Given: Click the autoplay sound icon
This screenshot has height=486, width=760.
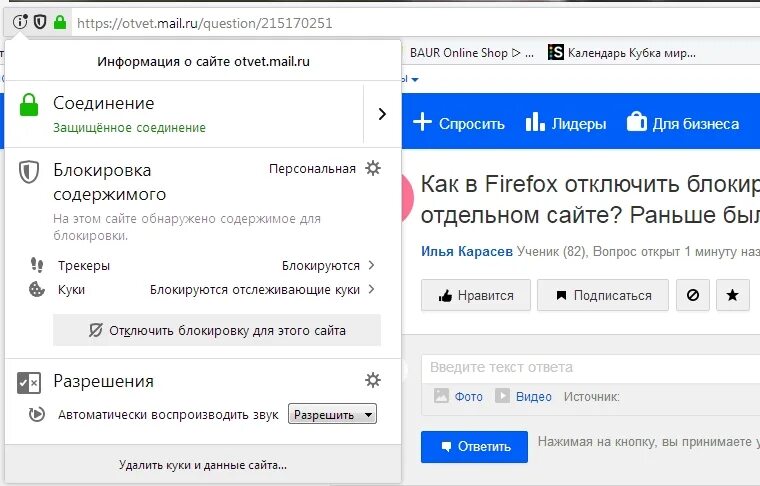Looking at the screenshot, I should 37,414.
